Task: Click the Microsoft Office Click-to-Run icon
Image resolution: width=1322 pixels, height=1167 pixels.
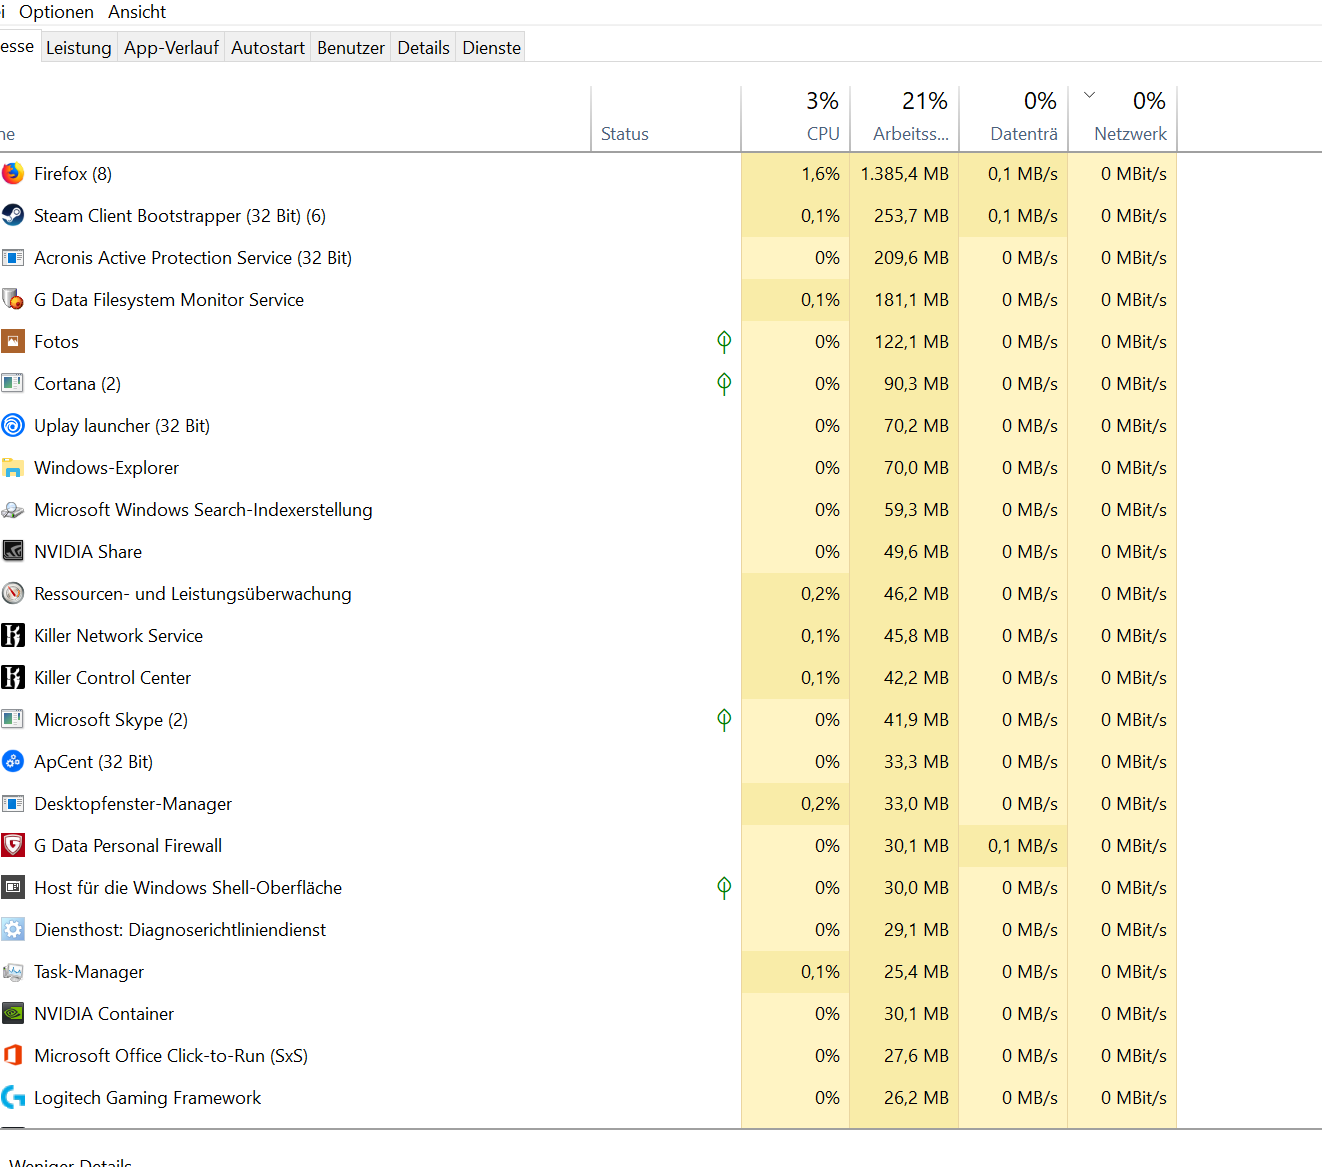Action: [13, 1056]
